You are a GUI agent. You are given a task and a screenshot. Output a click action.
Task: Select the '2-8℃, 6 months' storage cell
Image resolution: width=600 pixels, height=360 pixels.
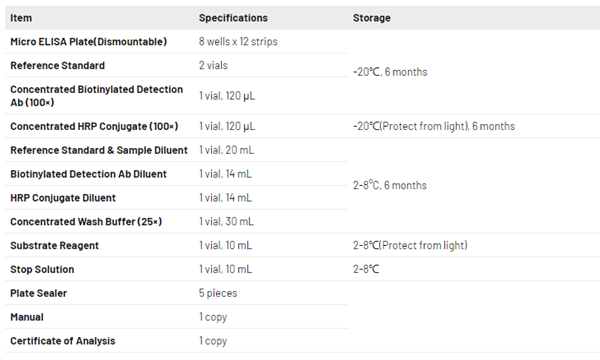coord(390,185)
